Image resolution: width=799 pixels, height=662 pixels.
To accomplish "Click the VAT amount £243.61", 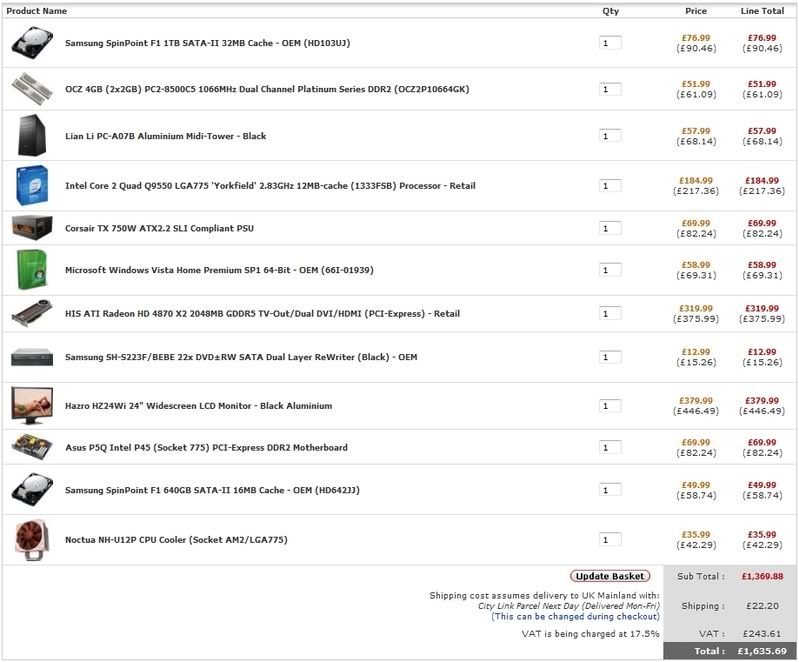I will 761,633.
